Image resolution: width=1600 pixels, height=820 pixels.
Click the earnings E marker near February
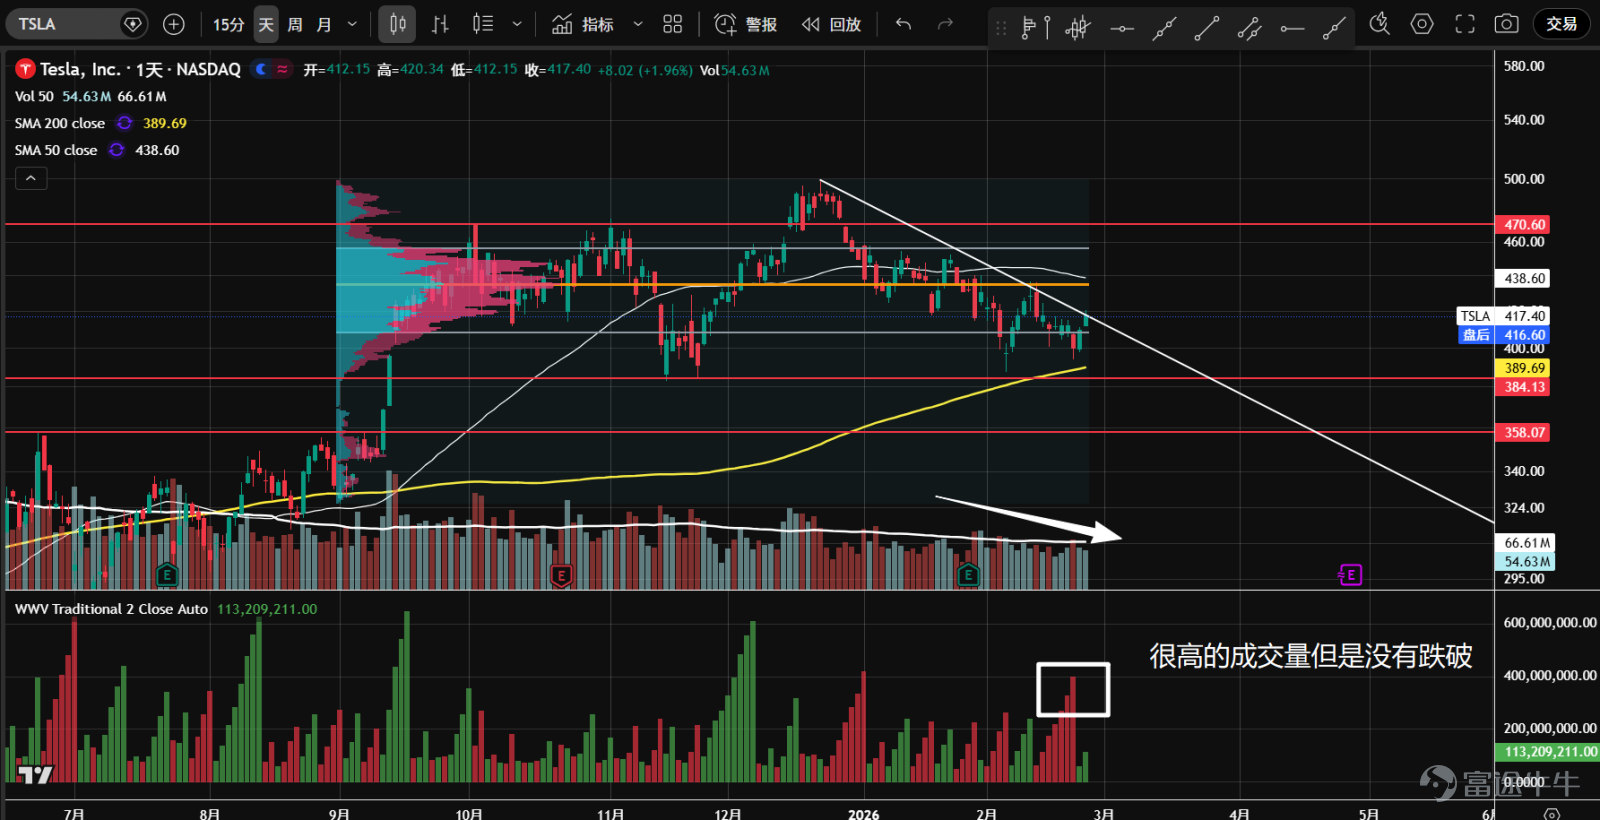tap(968, 575)
